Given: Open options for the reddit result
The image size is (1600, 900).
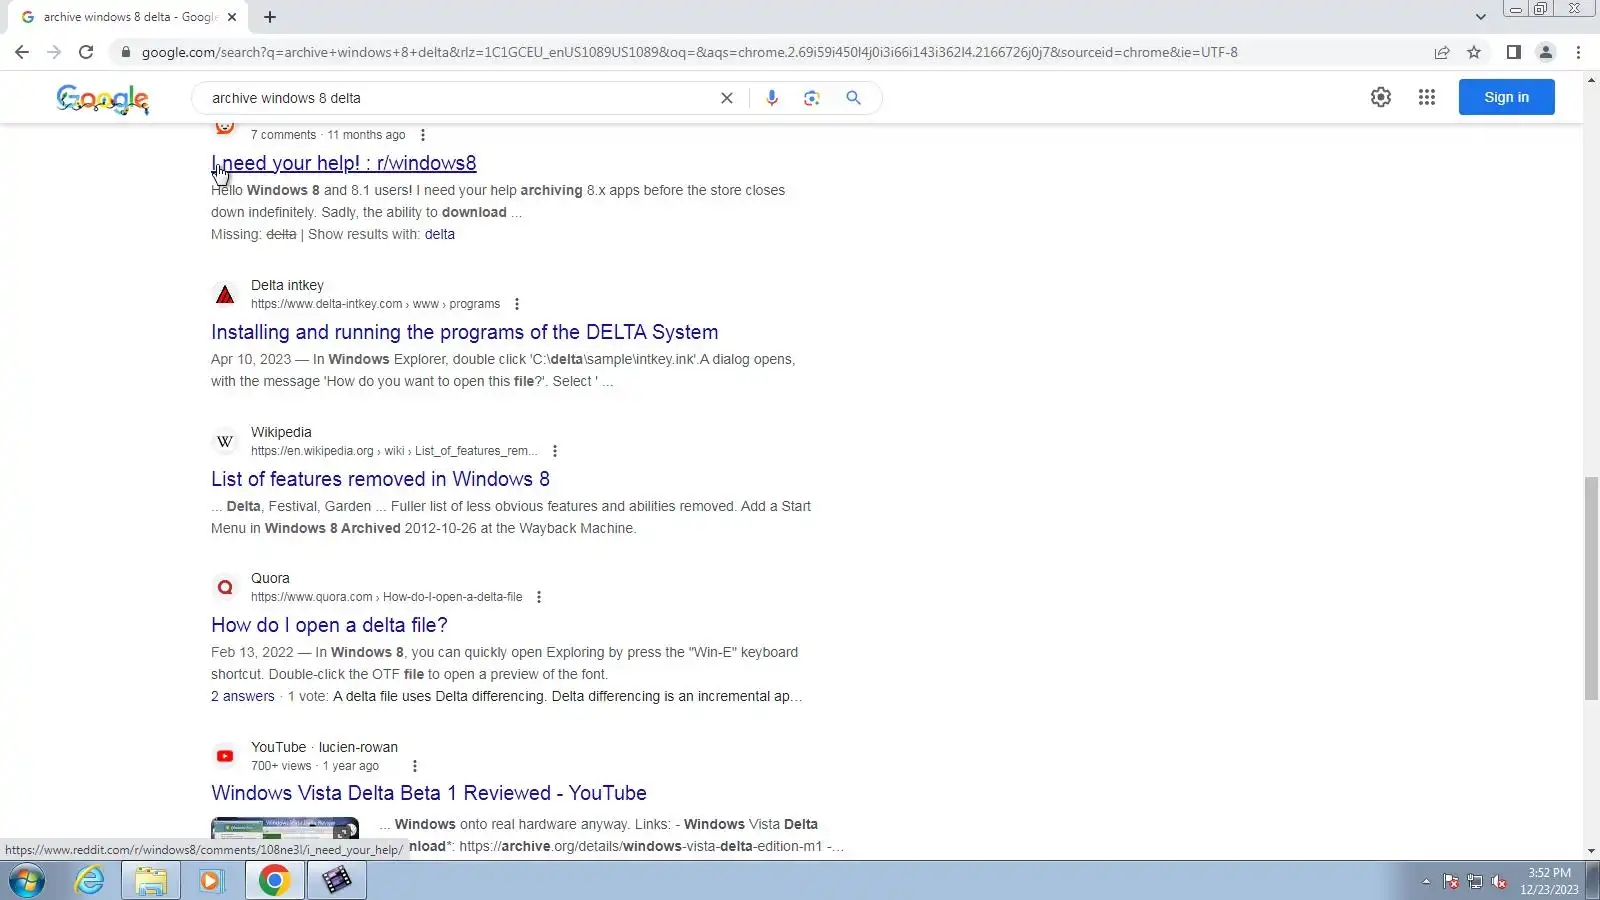Looking at the screenshot, I should coord(423,135).
